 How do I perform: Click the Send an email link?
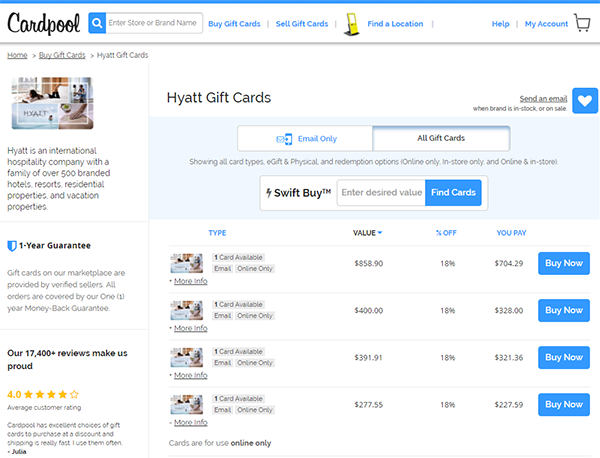[x=543, y=99]
